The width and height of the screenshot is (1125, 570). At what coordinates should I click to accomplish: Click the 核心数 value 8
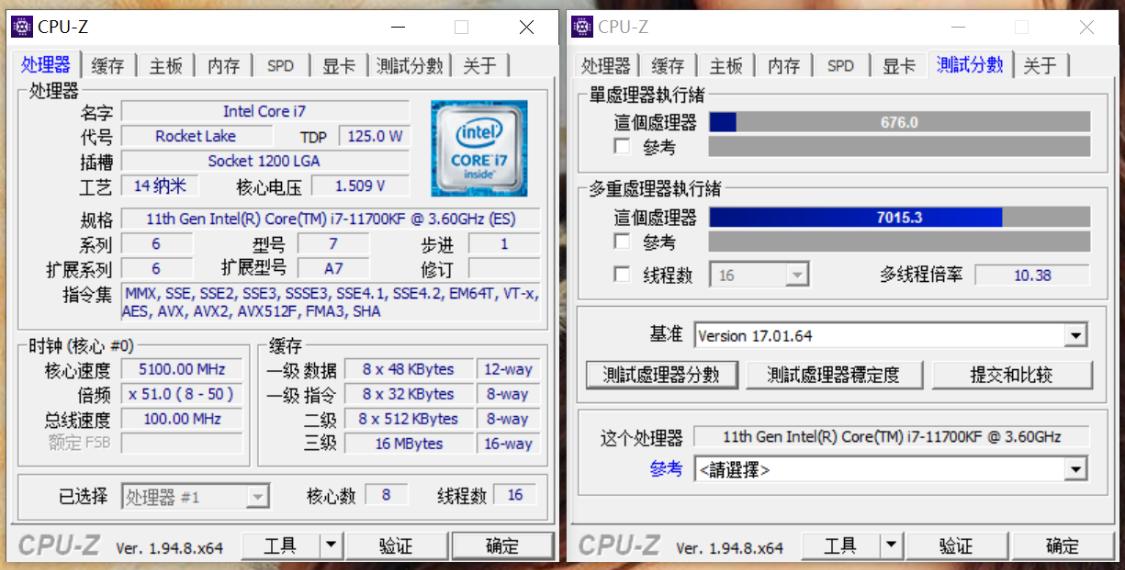386,495
